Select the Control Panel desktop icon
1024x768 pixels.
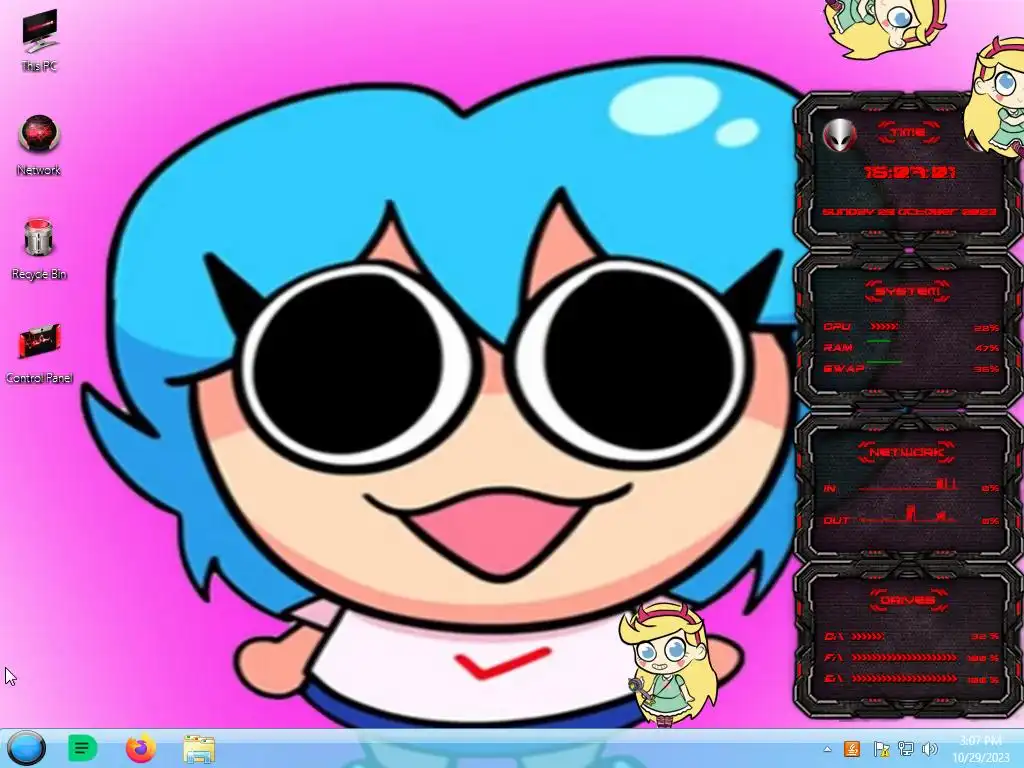pos(39,353)
